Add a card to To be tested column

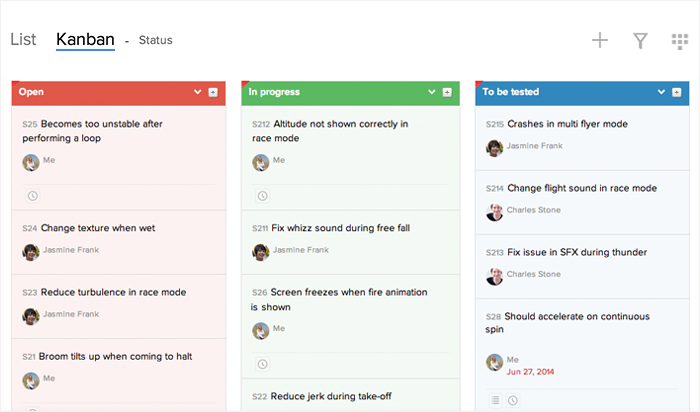(677, 92)
